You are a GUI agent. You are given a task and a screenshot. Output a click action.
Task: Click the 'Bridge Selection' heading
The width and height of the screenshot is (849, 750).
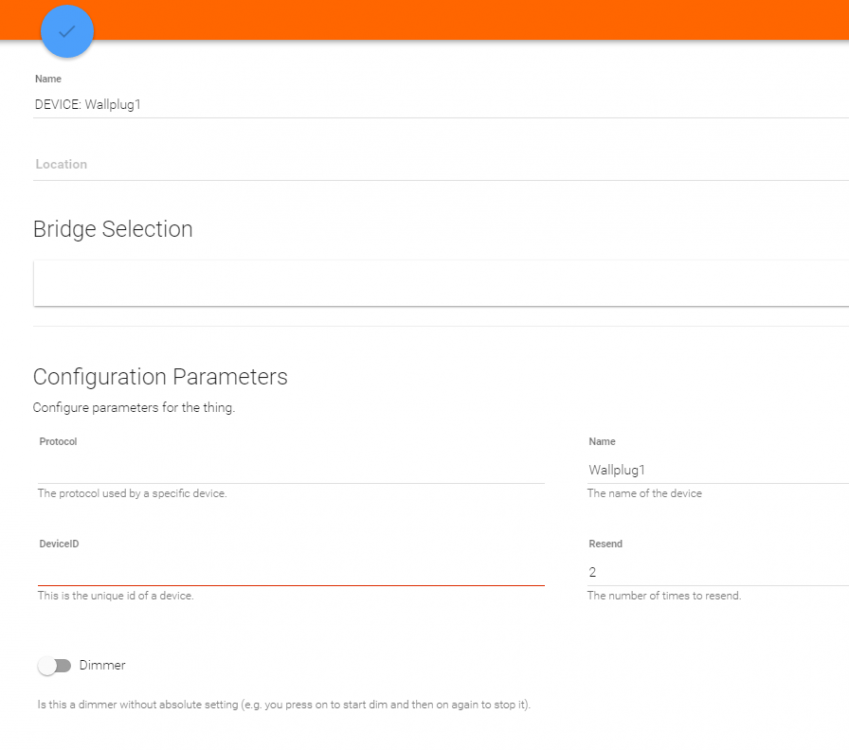113,229
